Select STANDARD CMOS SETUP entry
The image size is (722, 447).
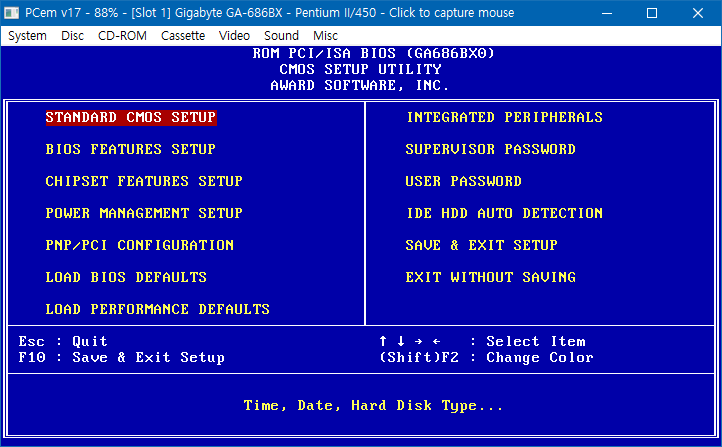pos(131,117)
